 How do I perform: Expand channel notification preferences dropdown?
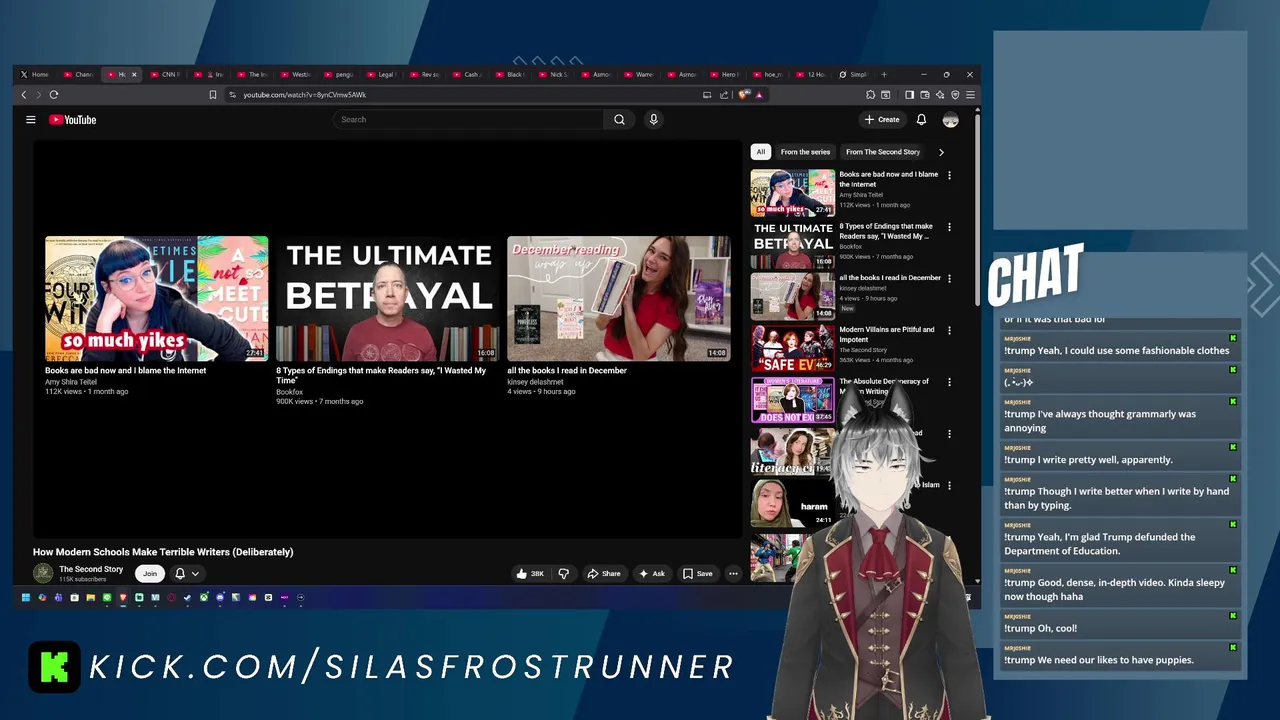[x=195, y=574]
